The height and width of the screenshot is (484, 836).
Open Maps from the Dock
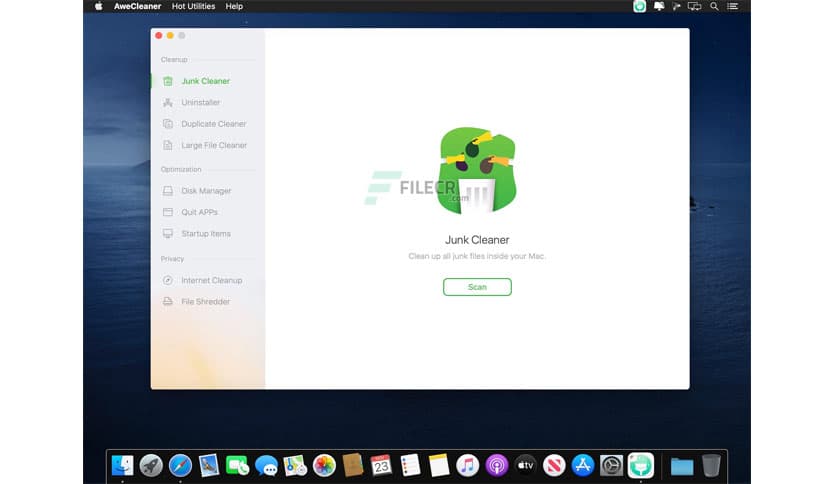tap(295, 465)
